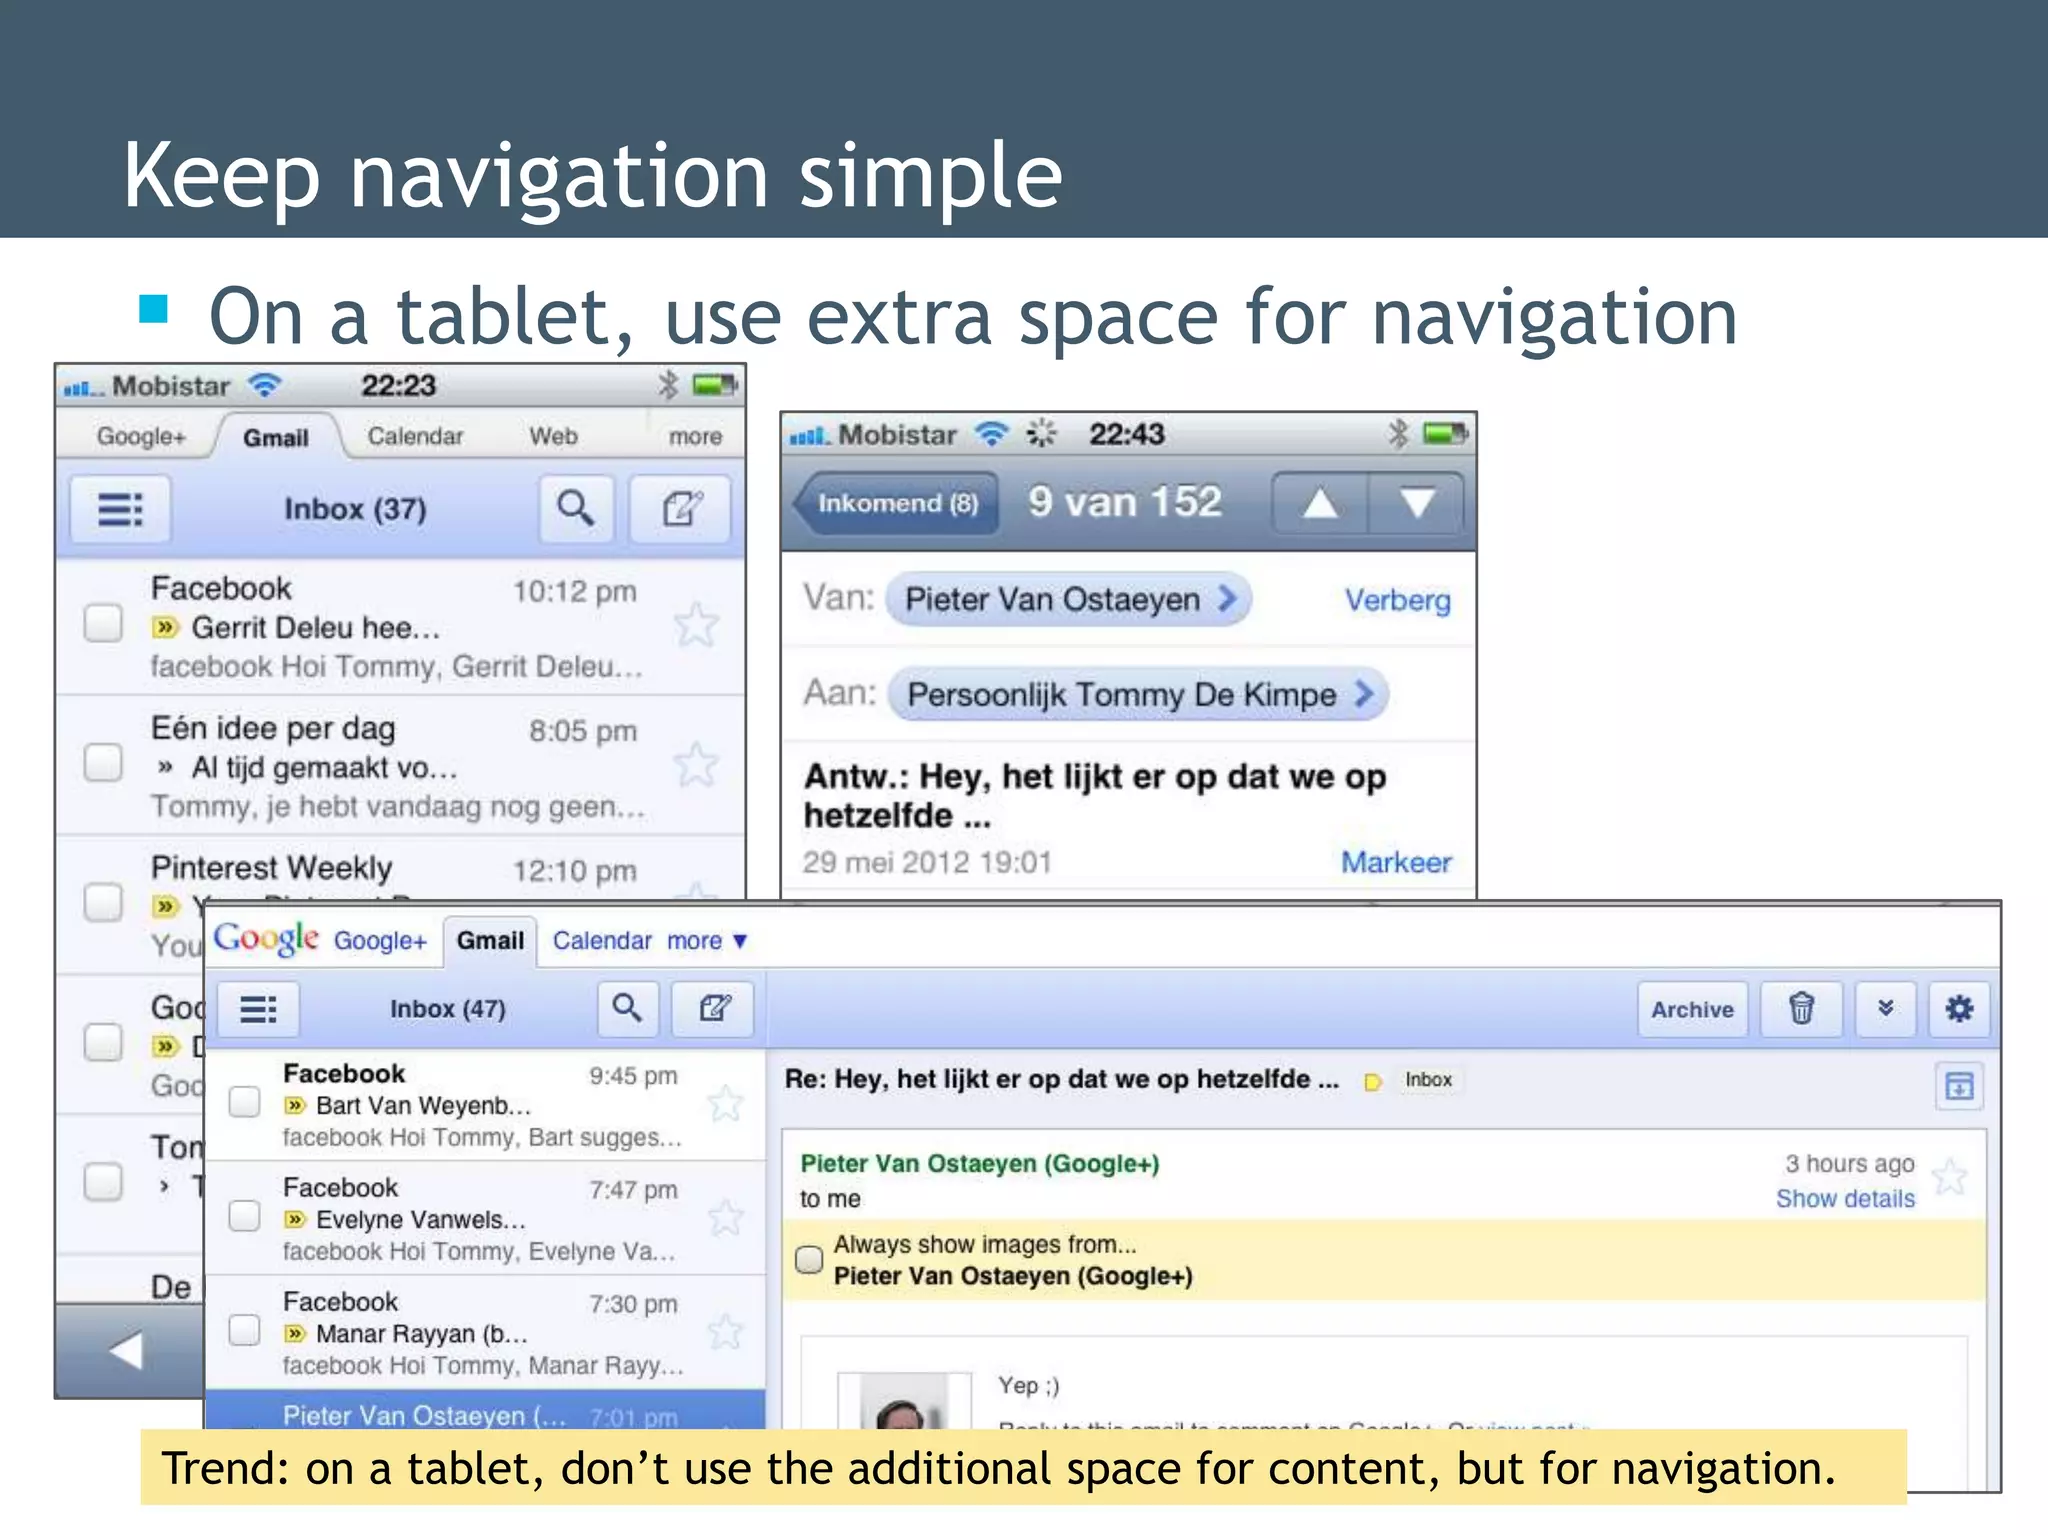This screenshot has height=1536, width=2048.
Task: Select the Bart Van Weyenb email checkbox
Action: tap(244, 1102)
